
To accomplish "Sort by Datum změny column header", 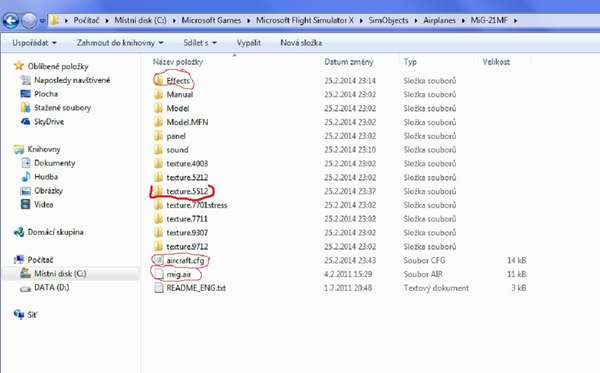I will [349, 62].
